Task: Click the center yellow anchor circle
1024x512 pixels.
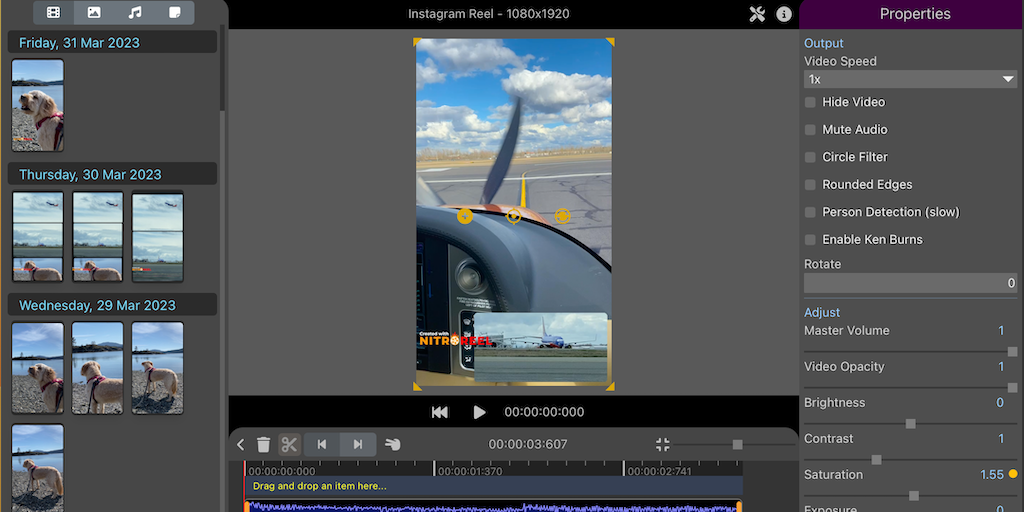Action: pos(514,216)
